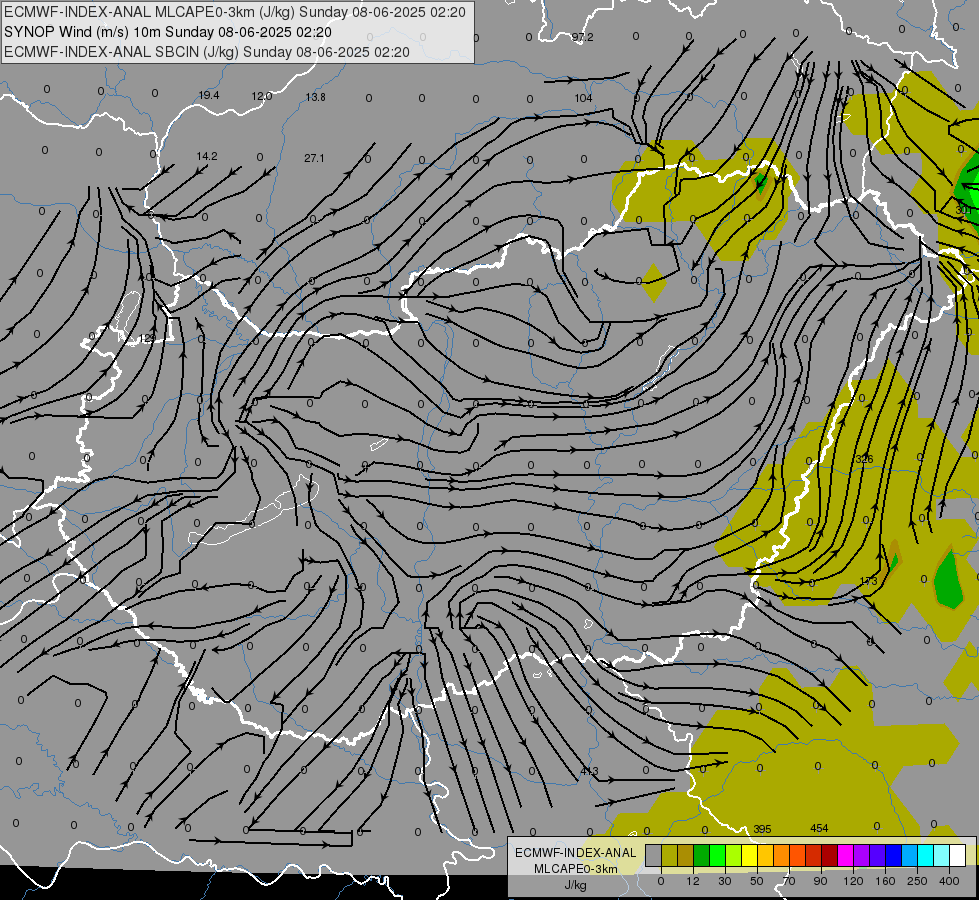Screen dimensions: 979x900
Task: Click the bright green legend swatch
Action: [x=717, y=855]
